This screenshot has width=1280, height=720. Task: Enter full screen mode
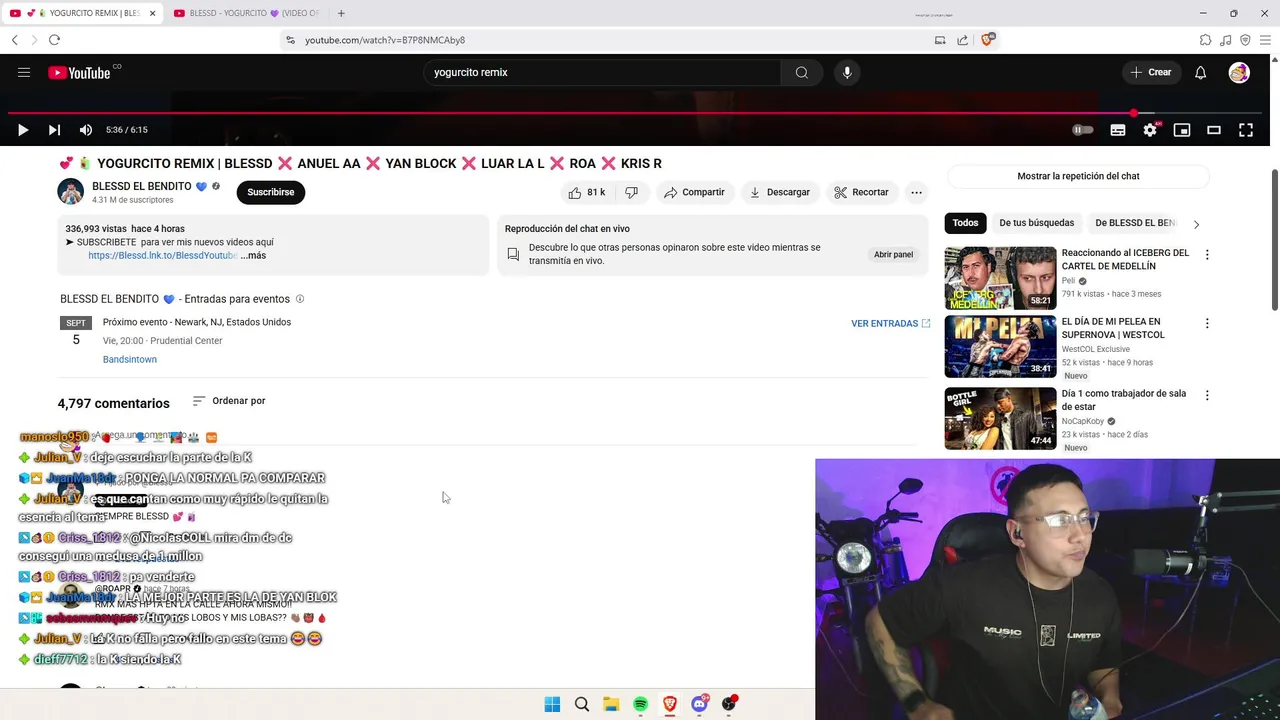pos(1246,130)
